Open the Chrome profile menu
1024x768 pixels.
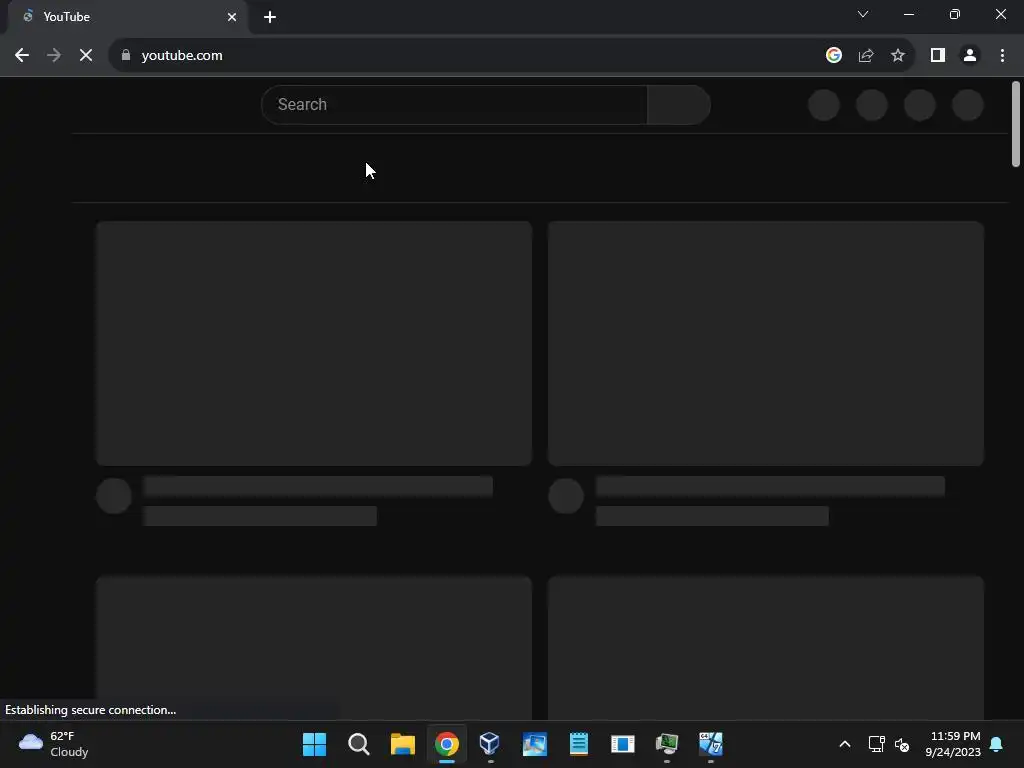click(970, 56)
